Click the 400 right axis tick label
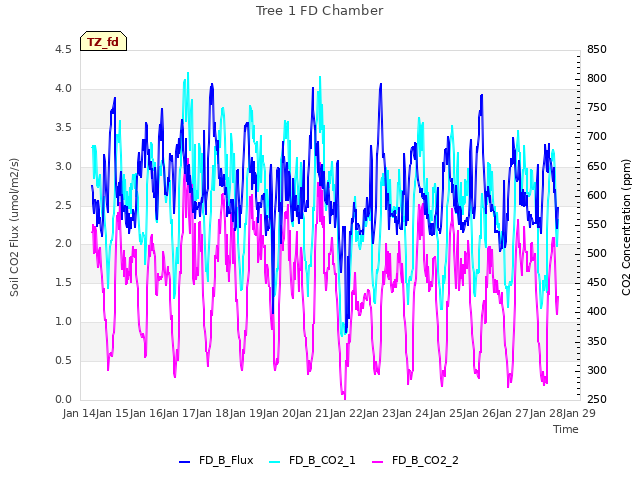The width and height of the screenshot is (640, 480). [x=597, y=312]
